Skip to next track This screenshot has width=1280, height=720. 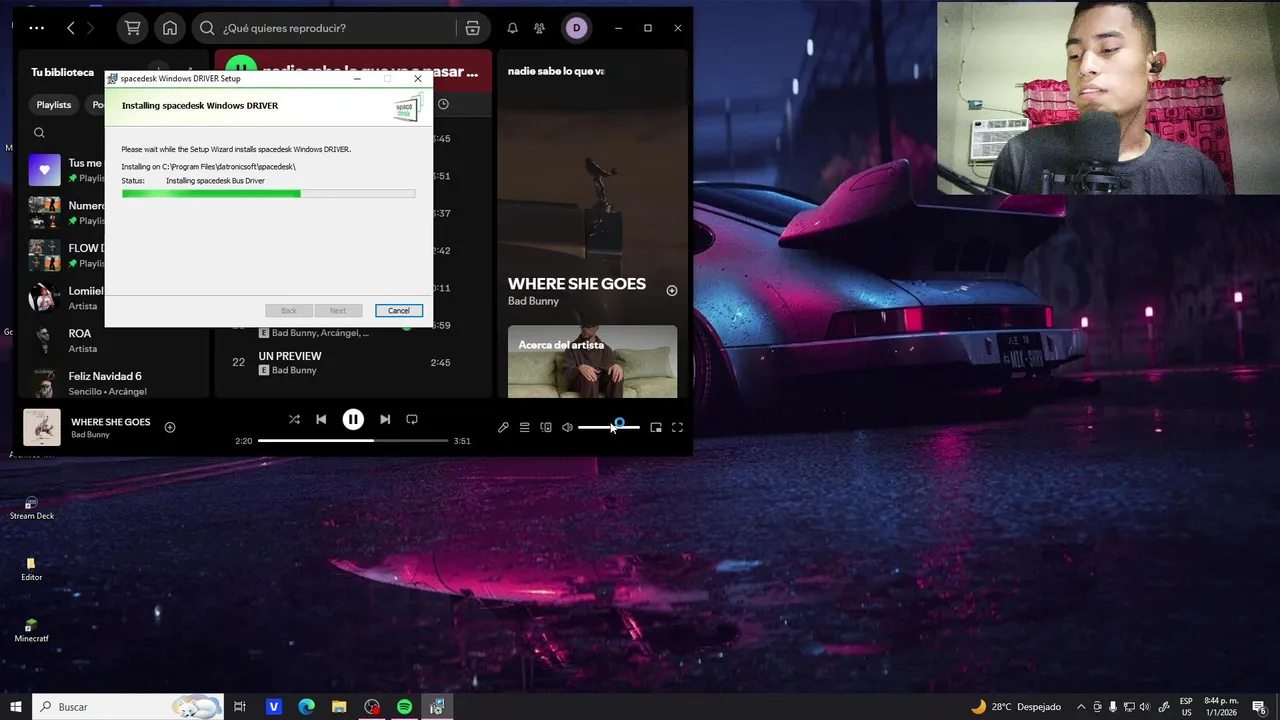pos(385,419)
